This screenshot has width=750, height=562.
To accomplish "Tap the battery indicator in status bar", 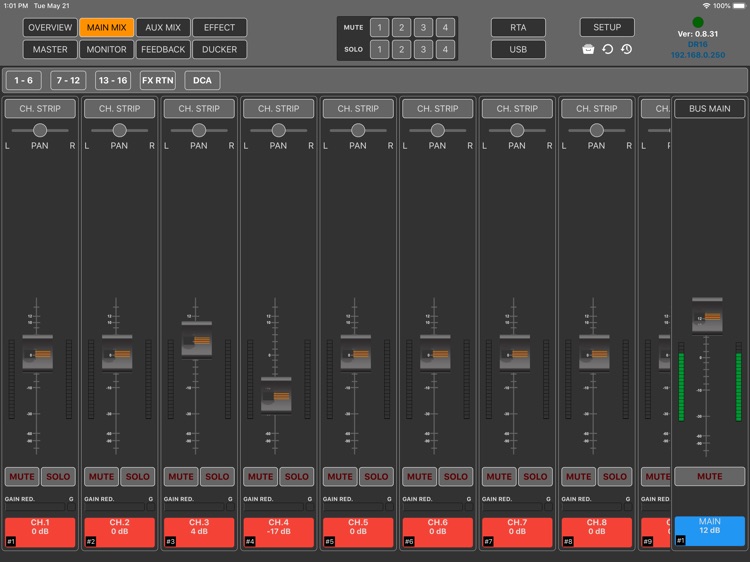I will pos(739,6).
